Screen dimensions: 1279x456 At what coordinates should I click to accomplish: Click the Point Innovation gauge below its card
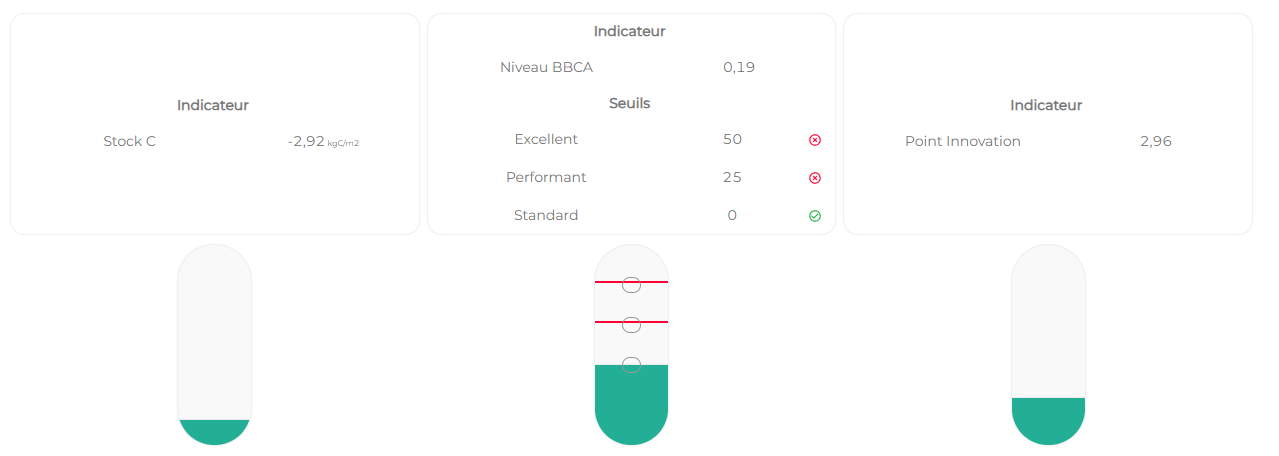(1048, 344)
